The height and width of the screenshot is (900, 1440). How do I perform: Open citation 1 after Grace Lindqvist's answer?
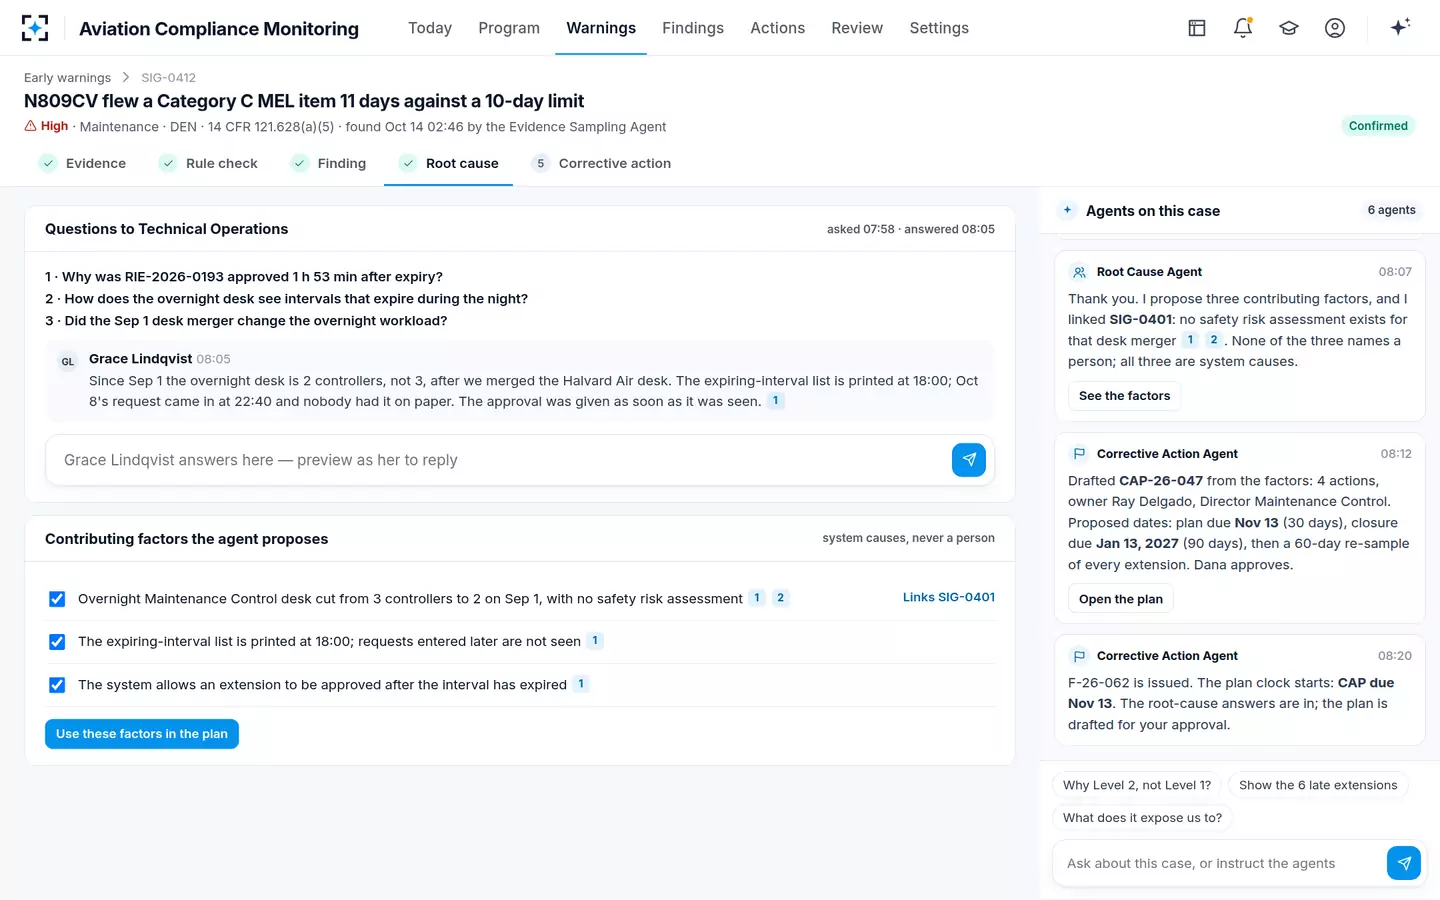(775, 401)
